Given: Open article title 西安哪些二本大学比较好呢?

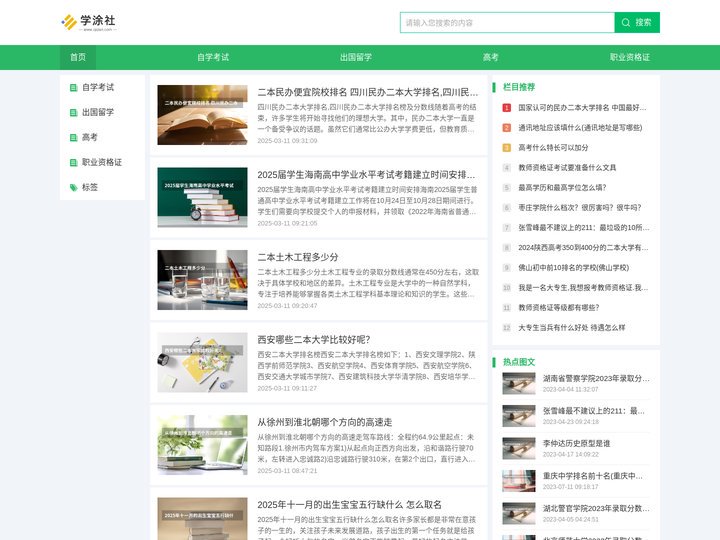Looking at the screenshot, I should tap(314, 340).
